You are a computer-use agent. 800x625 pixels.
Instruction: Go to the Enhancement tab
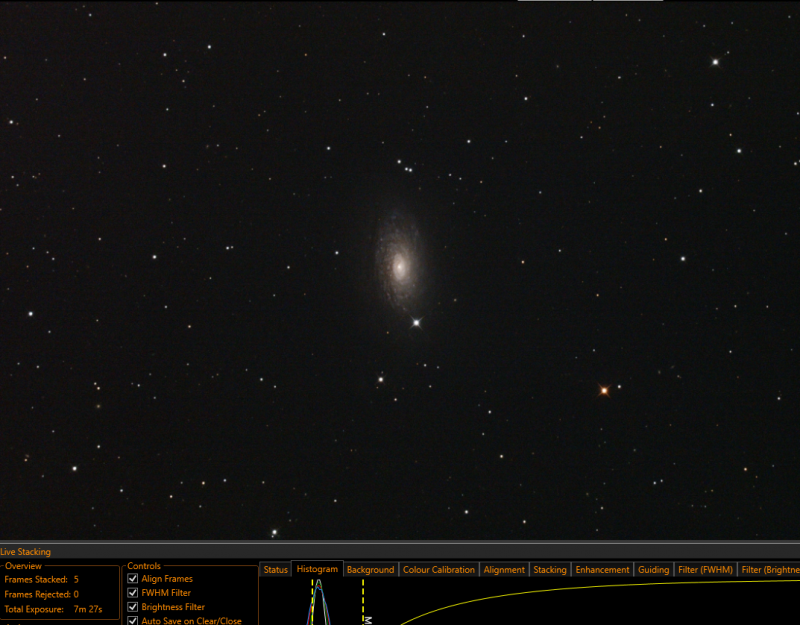602,569
